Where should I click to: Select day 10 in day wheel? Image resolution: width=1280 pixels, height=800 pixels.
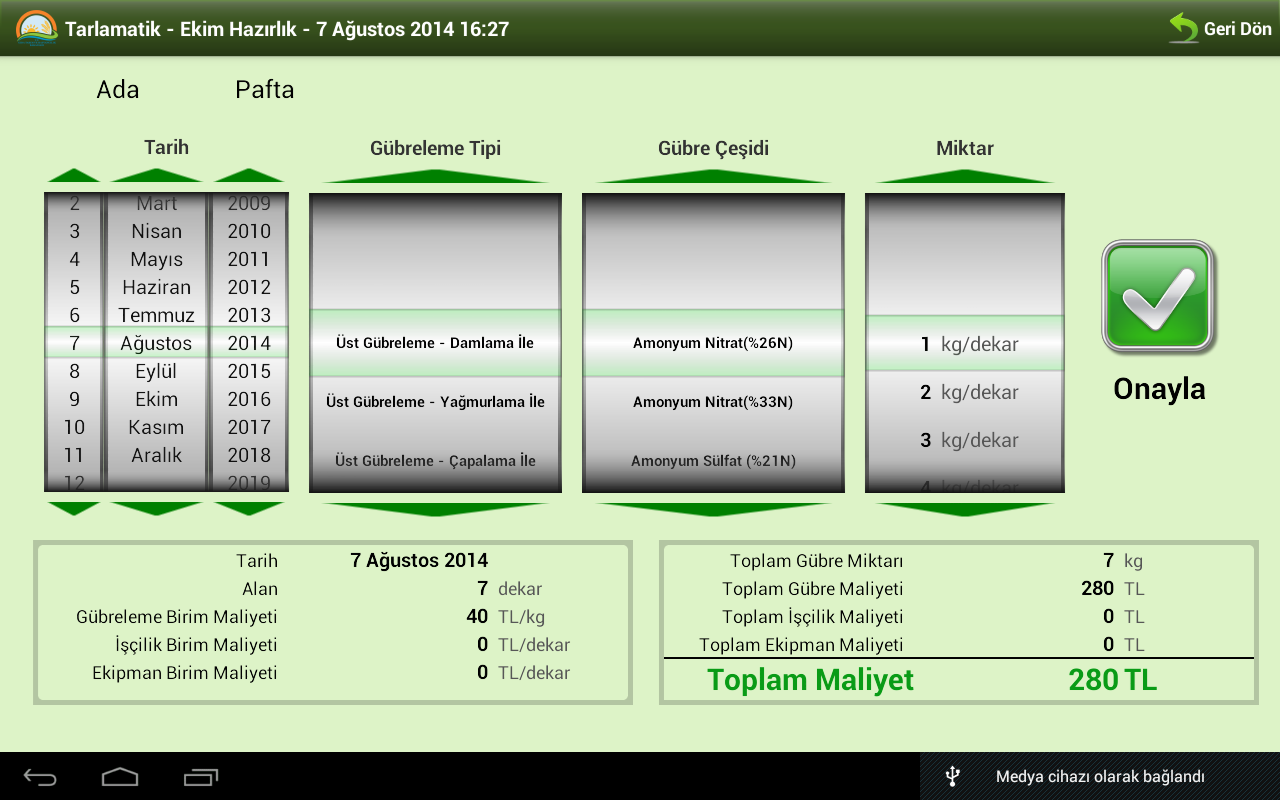[x=74, y=427]
